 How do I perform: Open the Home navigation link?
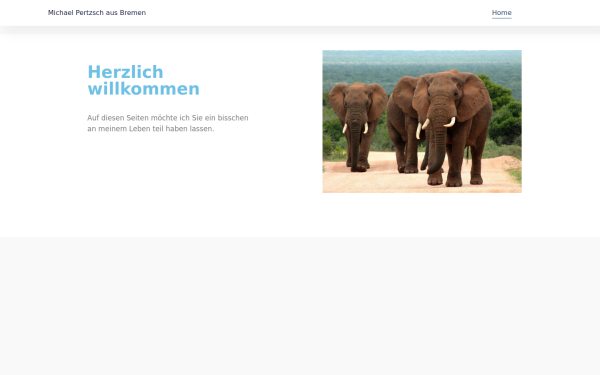501,13
